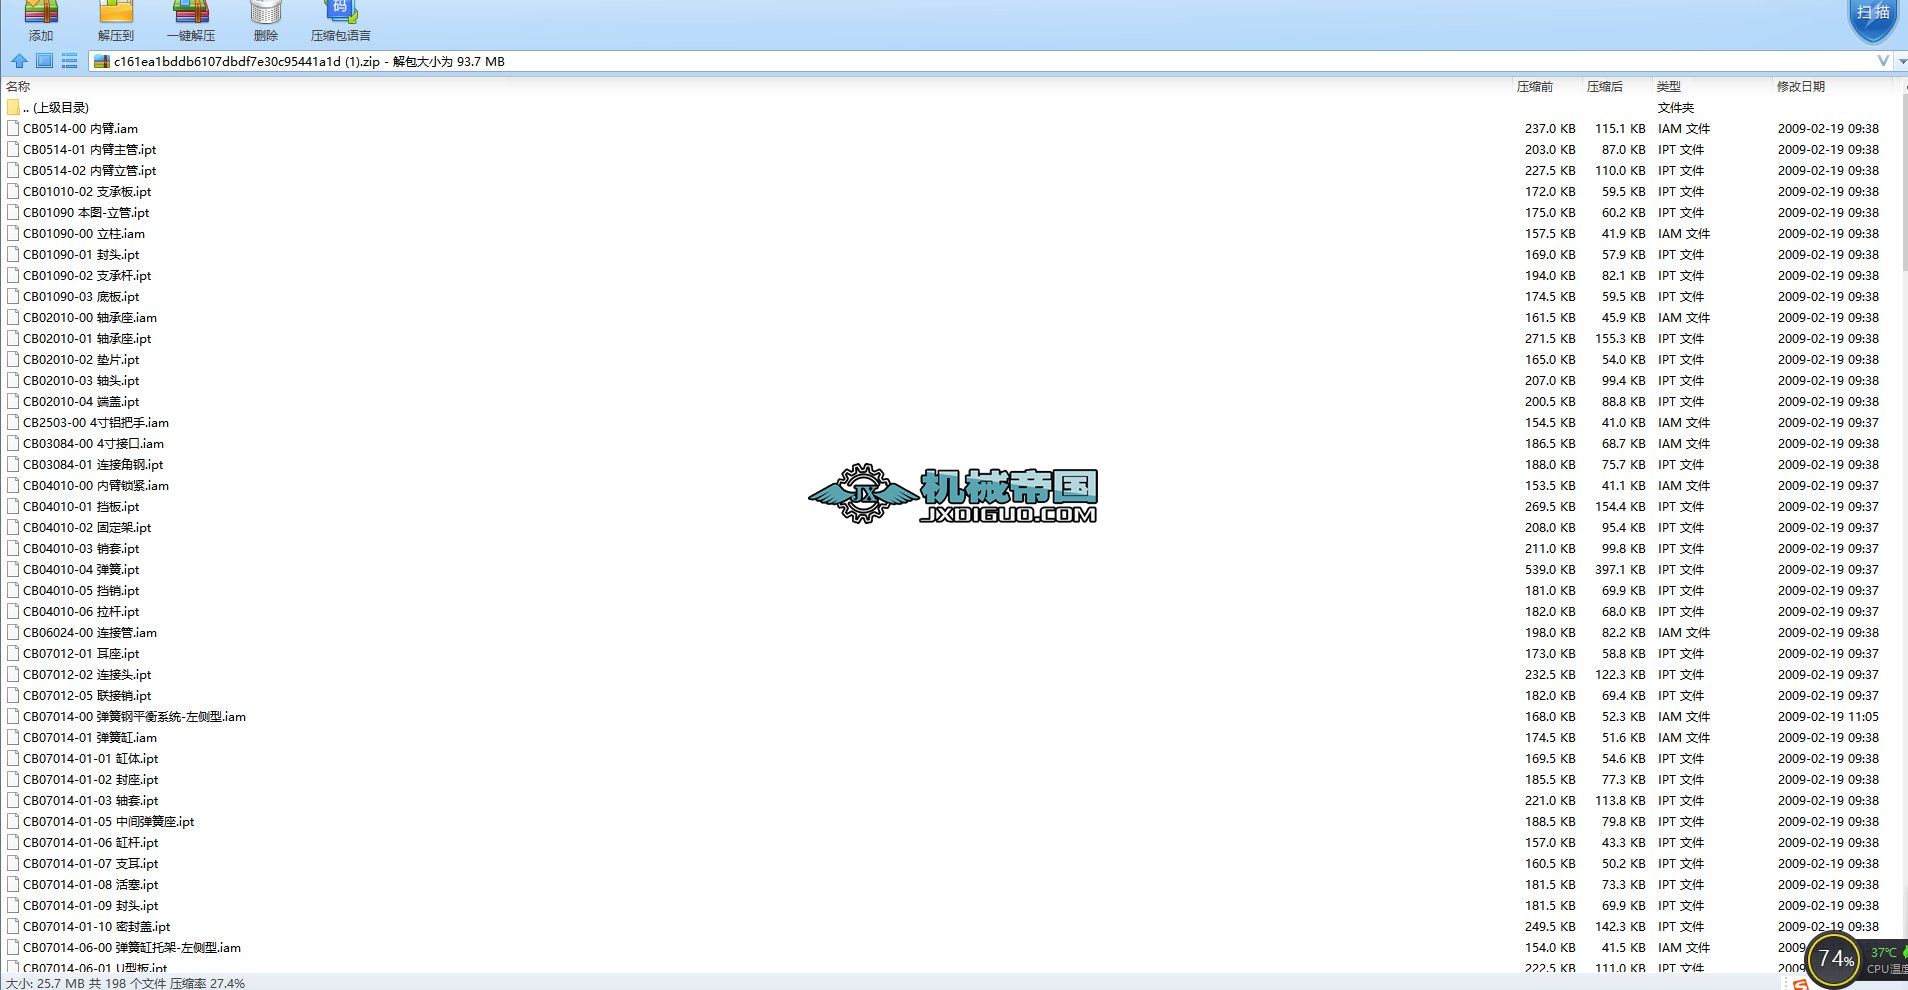Image resolution: width=1908 pixels, height=990 pixels.
Task: Click file icon beside CB07014-01-08 活塞.ipt
Action: (13, 884)
